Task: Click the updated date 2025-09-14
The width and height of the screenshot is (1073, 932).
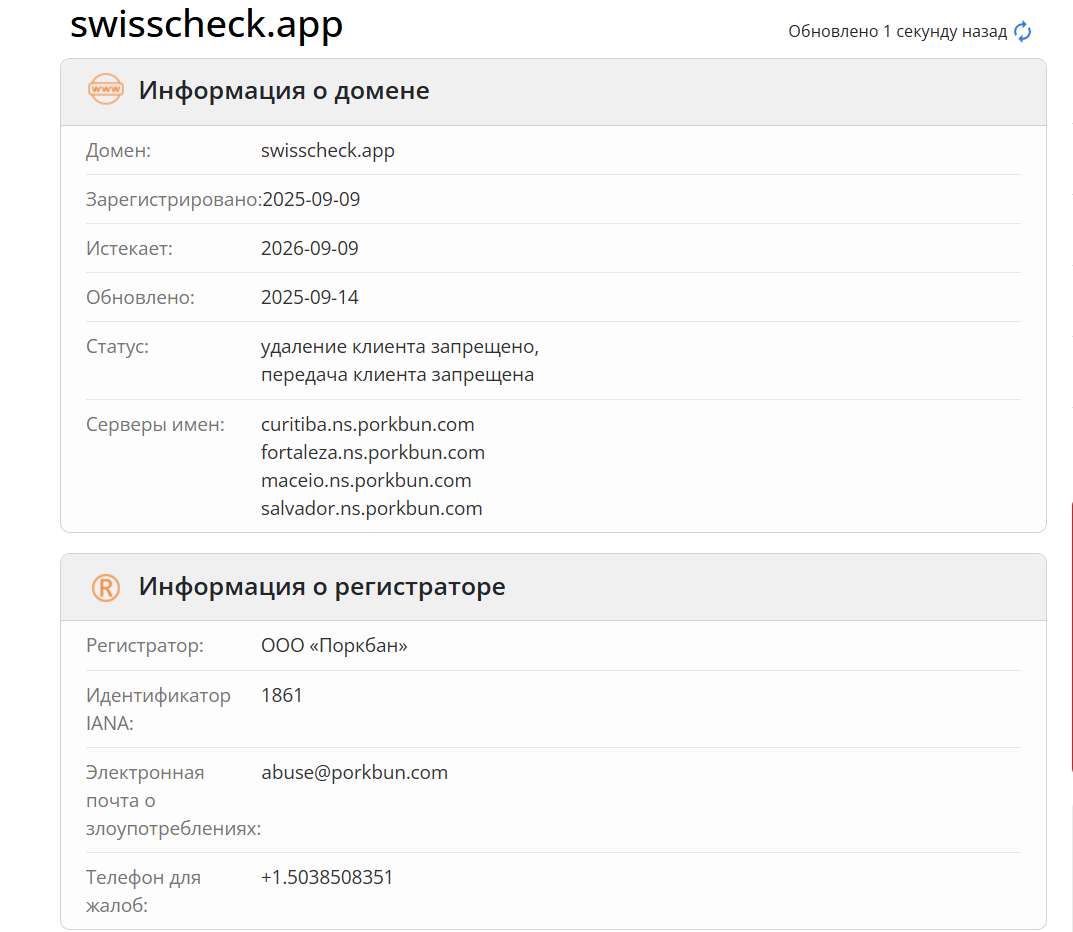Action: pyautogui.click(x=310, y=298)
